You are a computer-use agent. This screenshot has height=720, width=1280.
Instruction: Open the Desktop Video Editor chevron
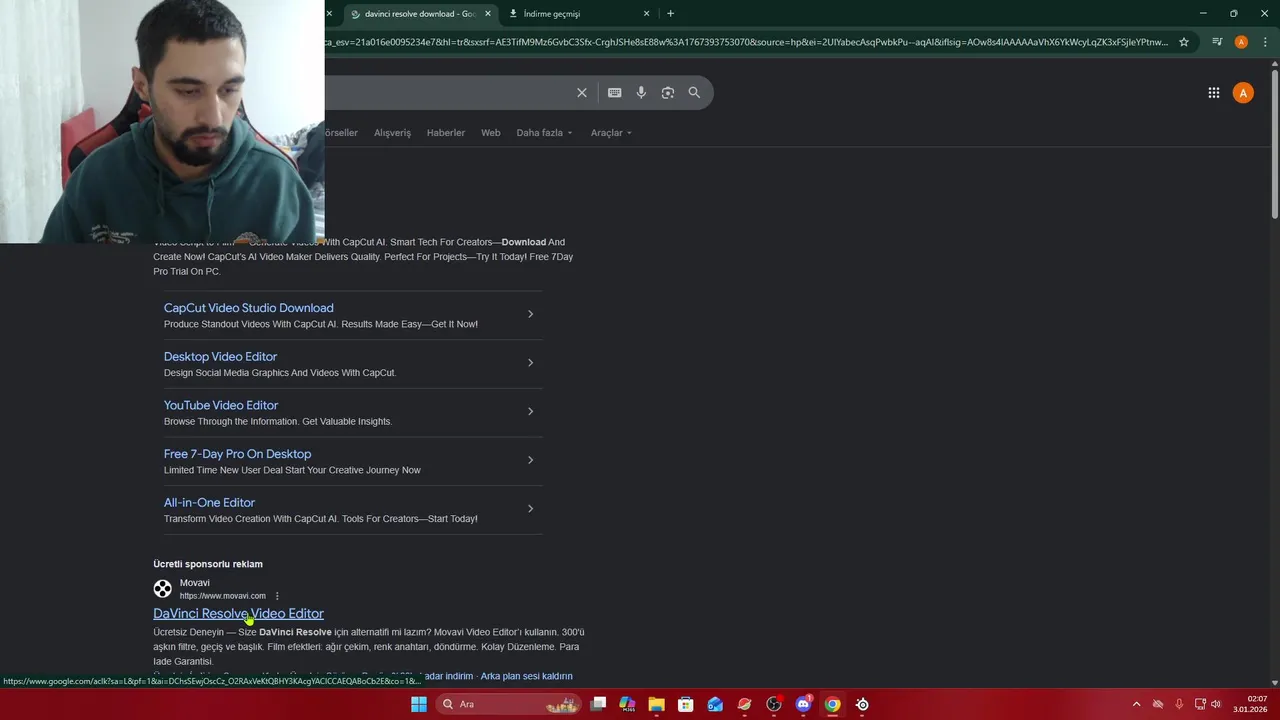[530, 363]
